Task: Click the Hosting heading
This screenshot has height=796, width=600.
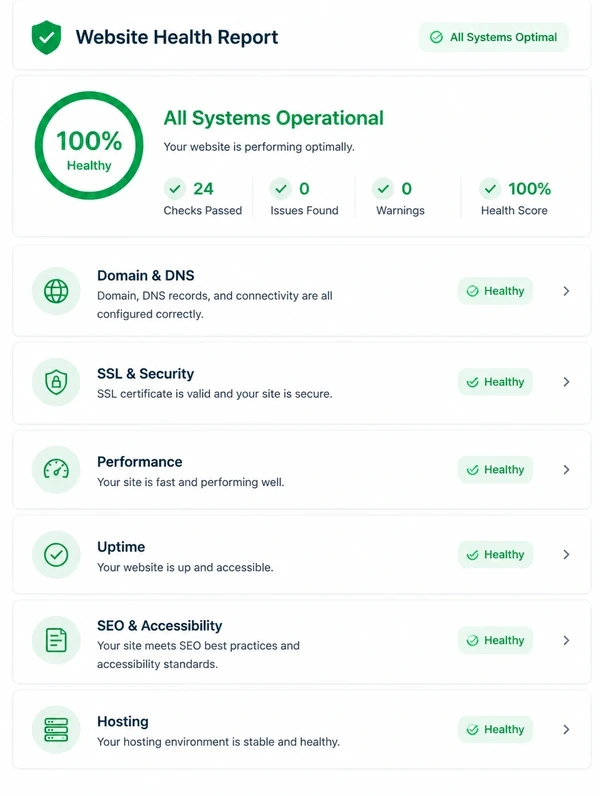Action: [123, 721]
